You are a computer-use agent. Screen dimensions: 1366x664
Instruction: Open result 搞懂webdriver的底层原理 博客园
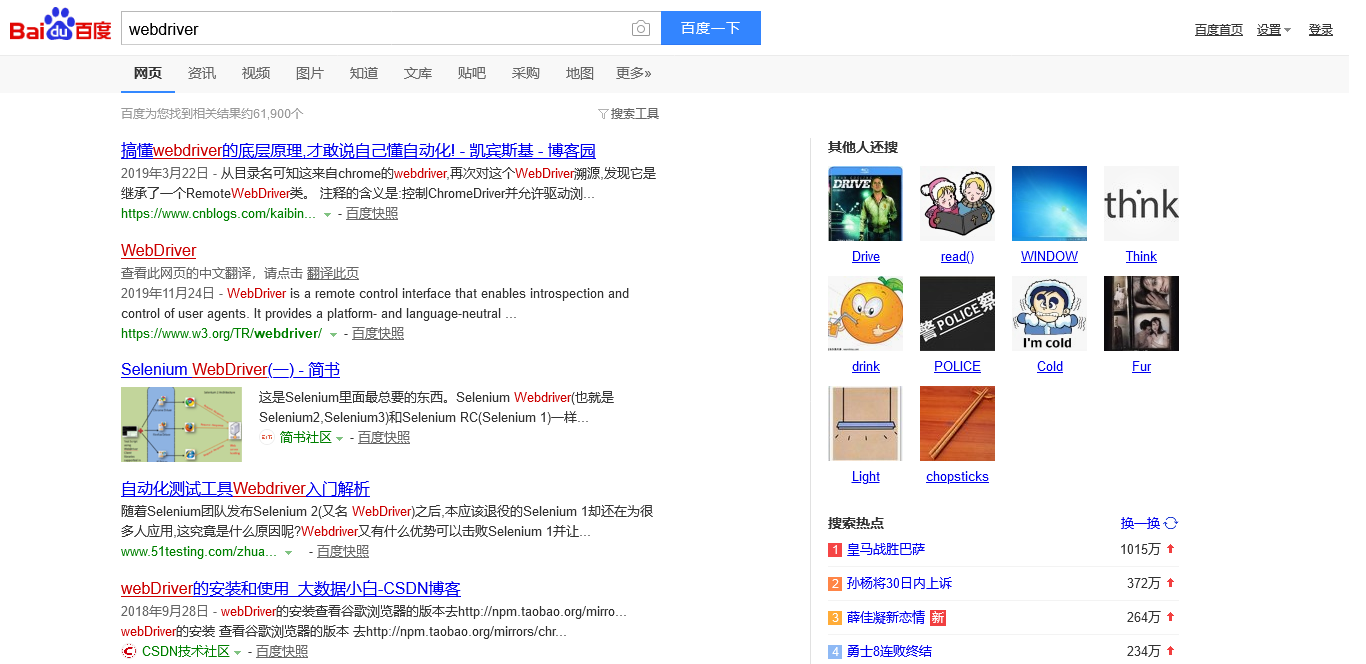coord(358,151)
